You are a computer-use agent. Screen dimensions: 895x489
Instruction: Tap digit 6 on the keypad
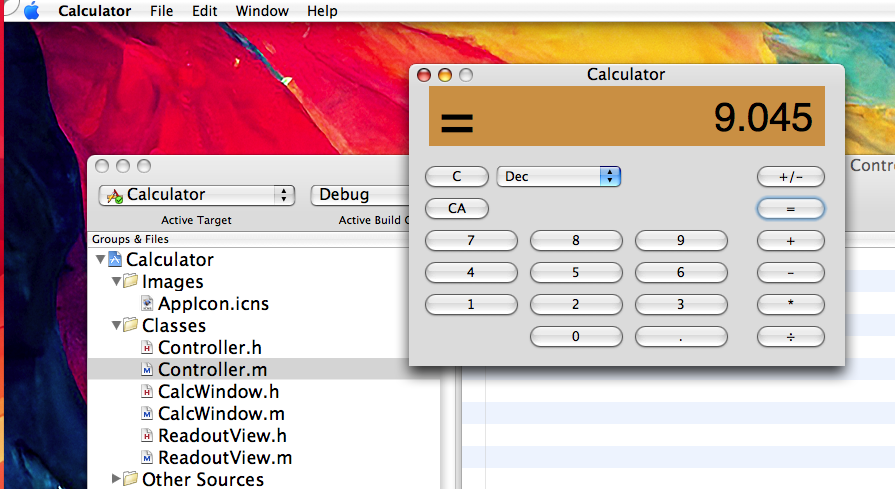[681, 273]
